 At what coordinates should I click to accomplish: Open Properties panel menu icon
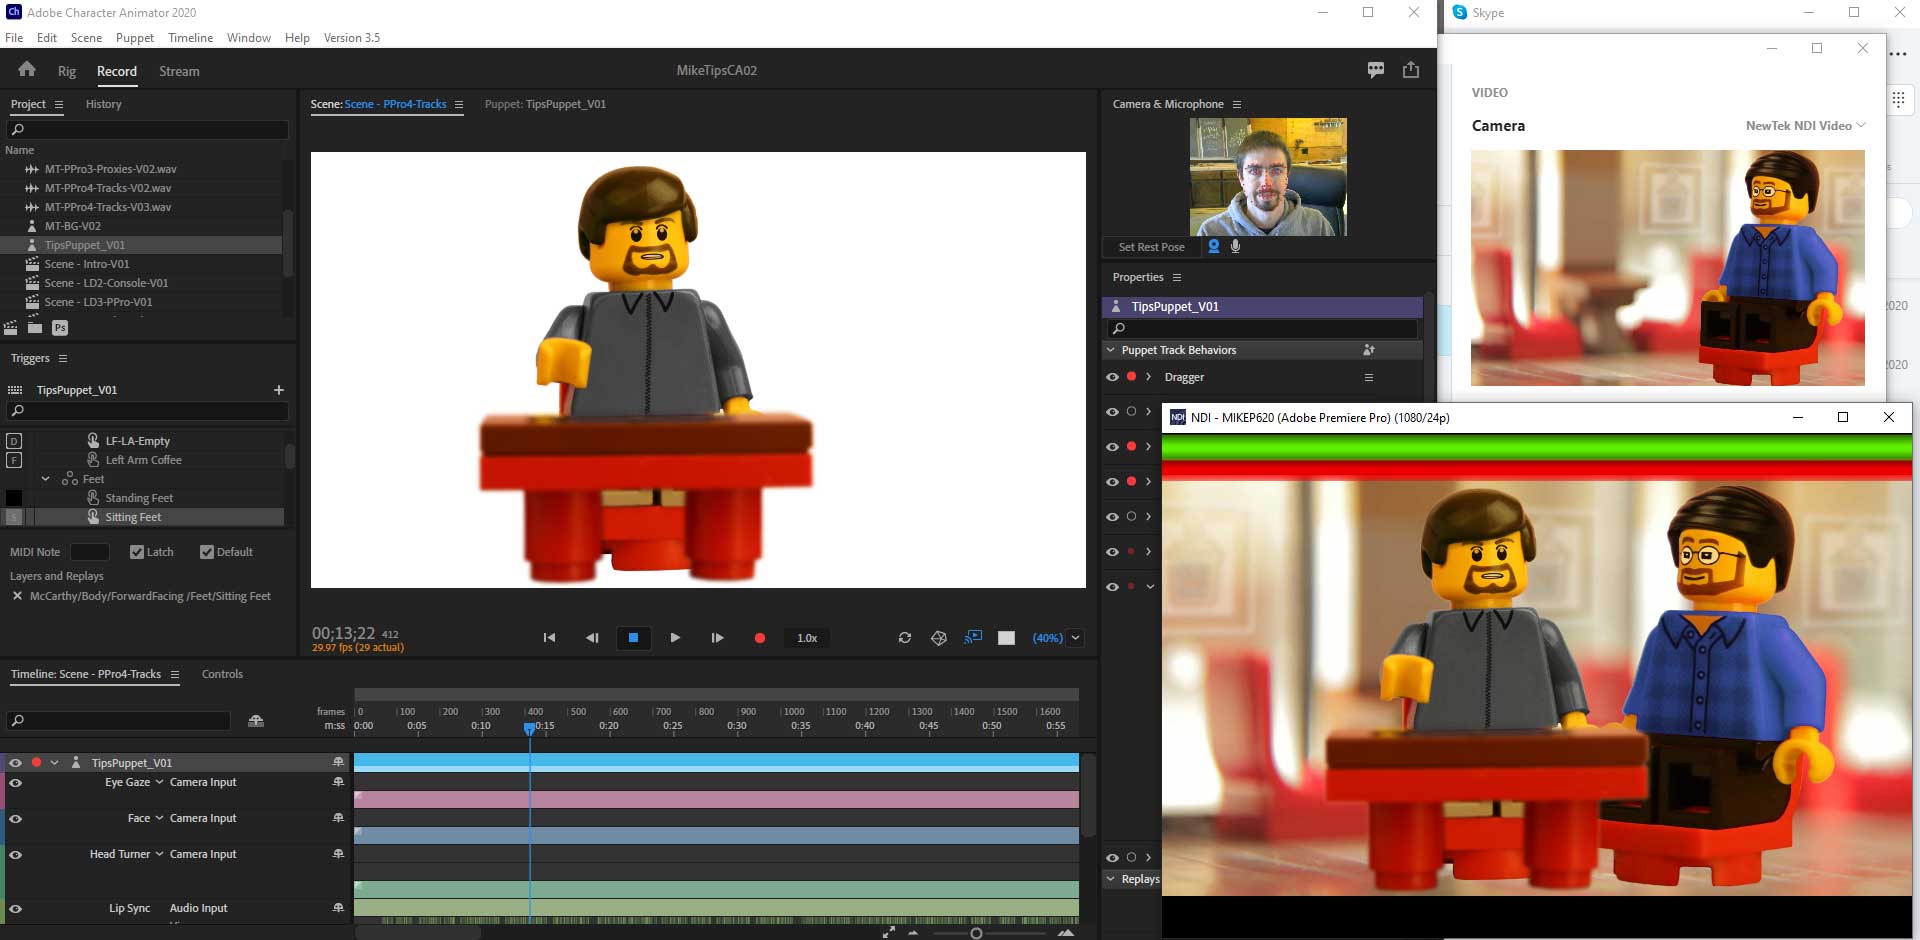click(x=1177, y=277)
